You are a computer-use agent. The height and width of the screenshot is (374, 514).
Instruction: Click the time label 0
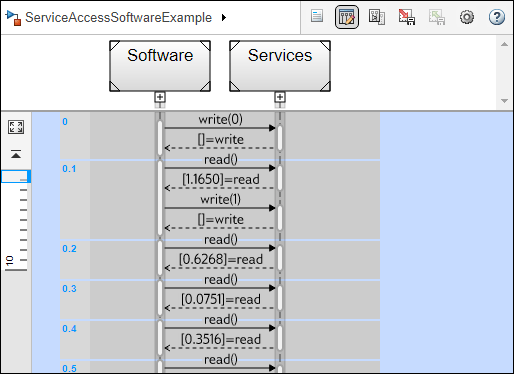pyautogui.click(x=65, y=122)
